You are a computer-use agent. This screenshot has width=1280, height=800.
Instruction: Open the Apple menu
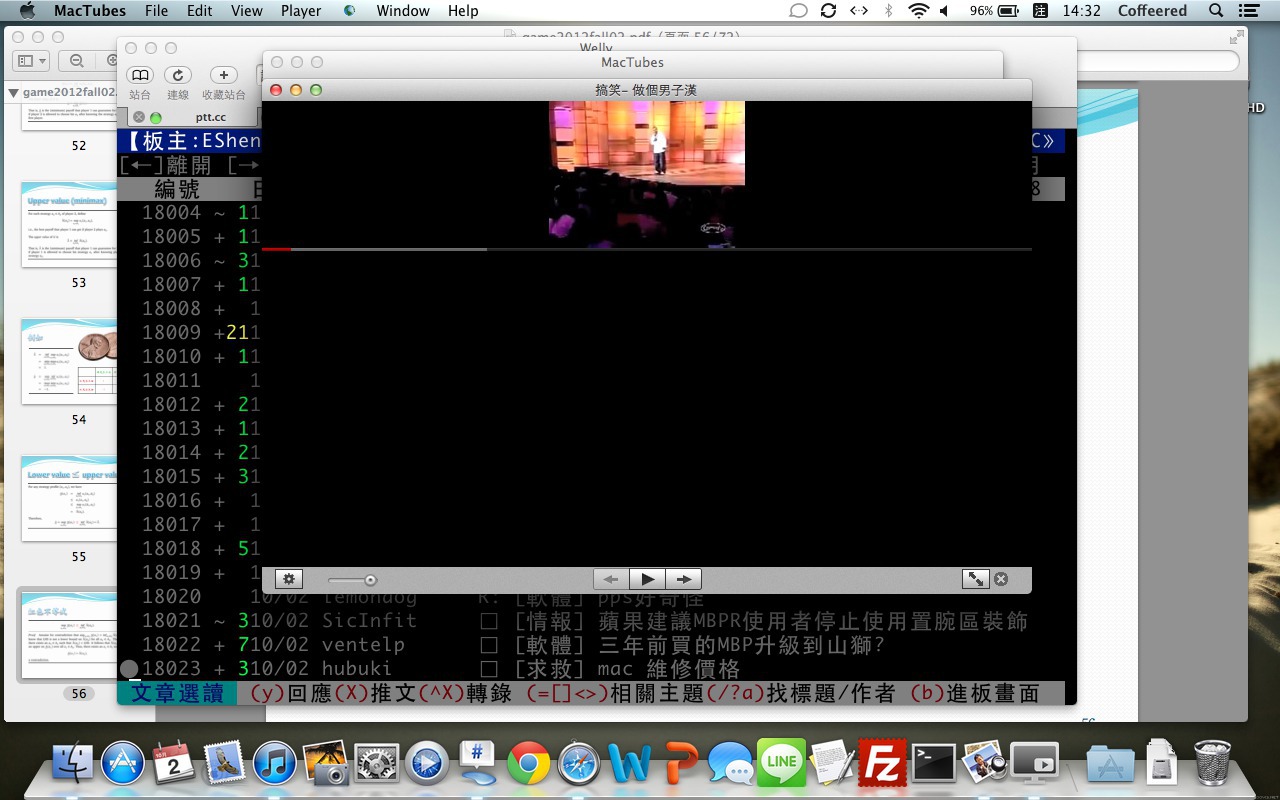(27, 11)
